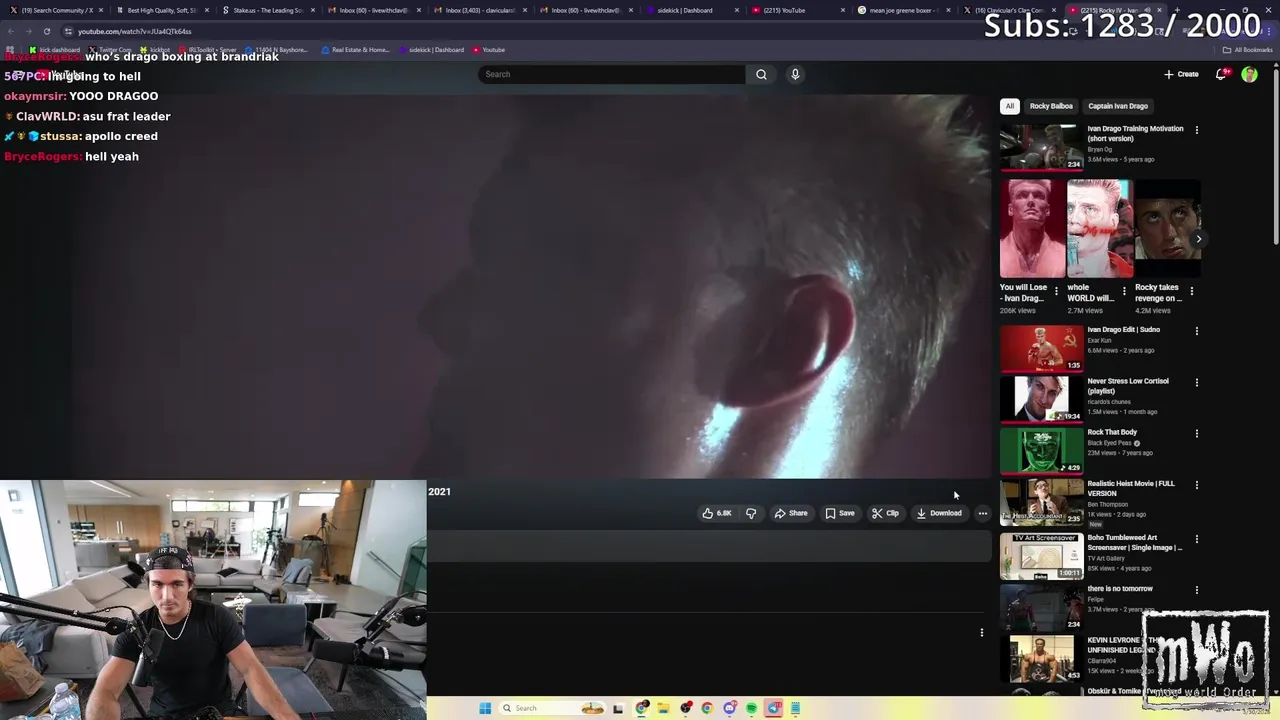Select the All filter chip
The width and height of the screenshot is (1280, 720).
click(1010, 106)
